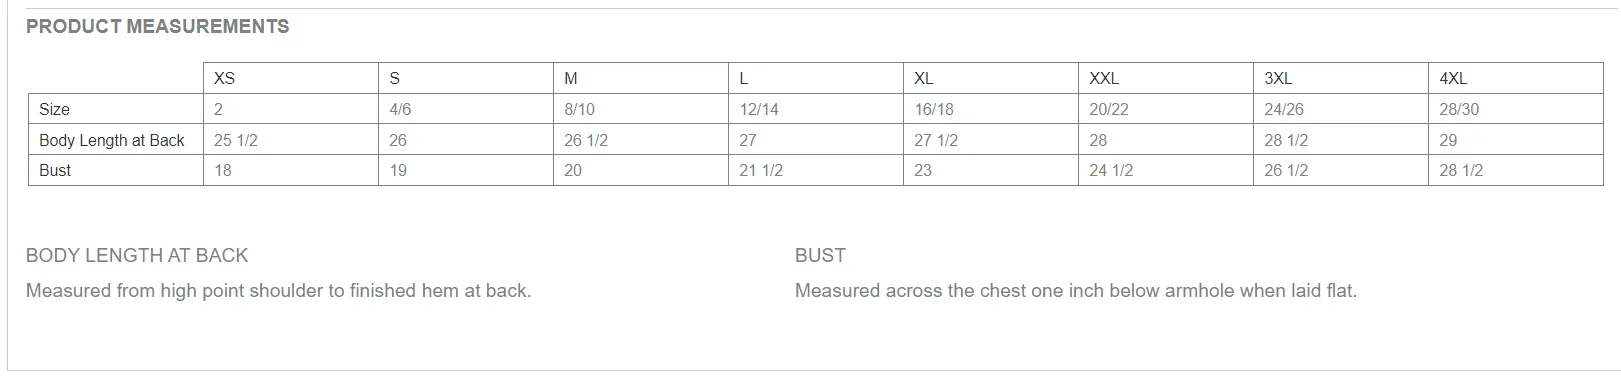Click the 24/26 size cell

pos(1340,109)
